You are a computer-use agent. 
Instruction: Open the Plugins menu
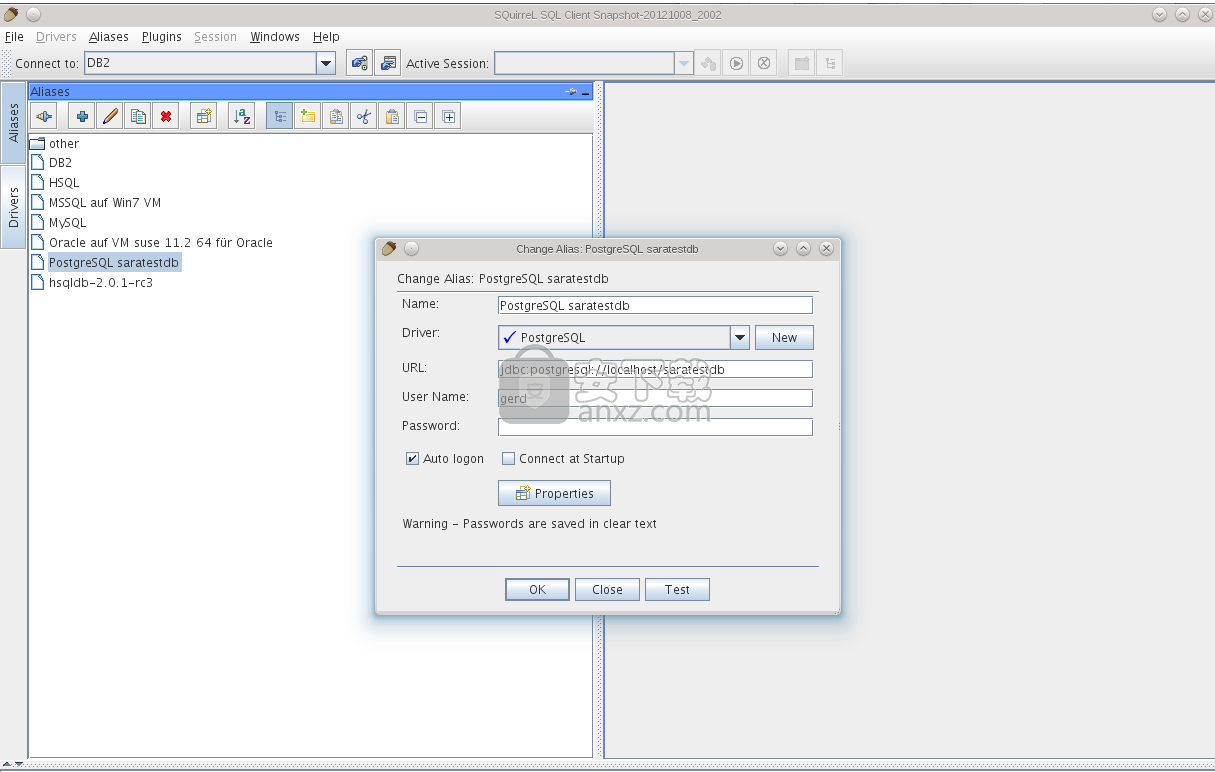(x=161, y=37)
